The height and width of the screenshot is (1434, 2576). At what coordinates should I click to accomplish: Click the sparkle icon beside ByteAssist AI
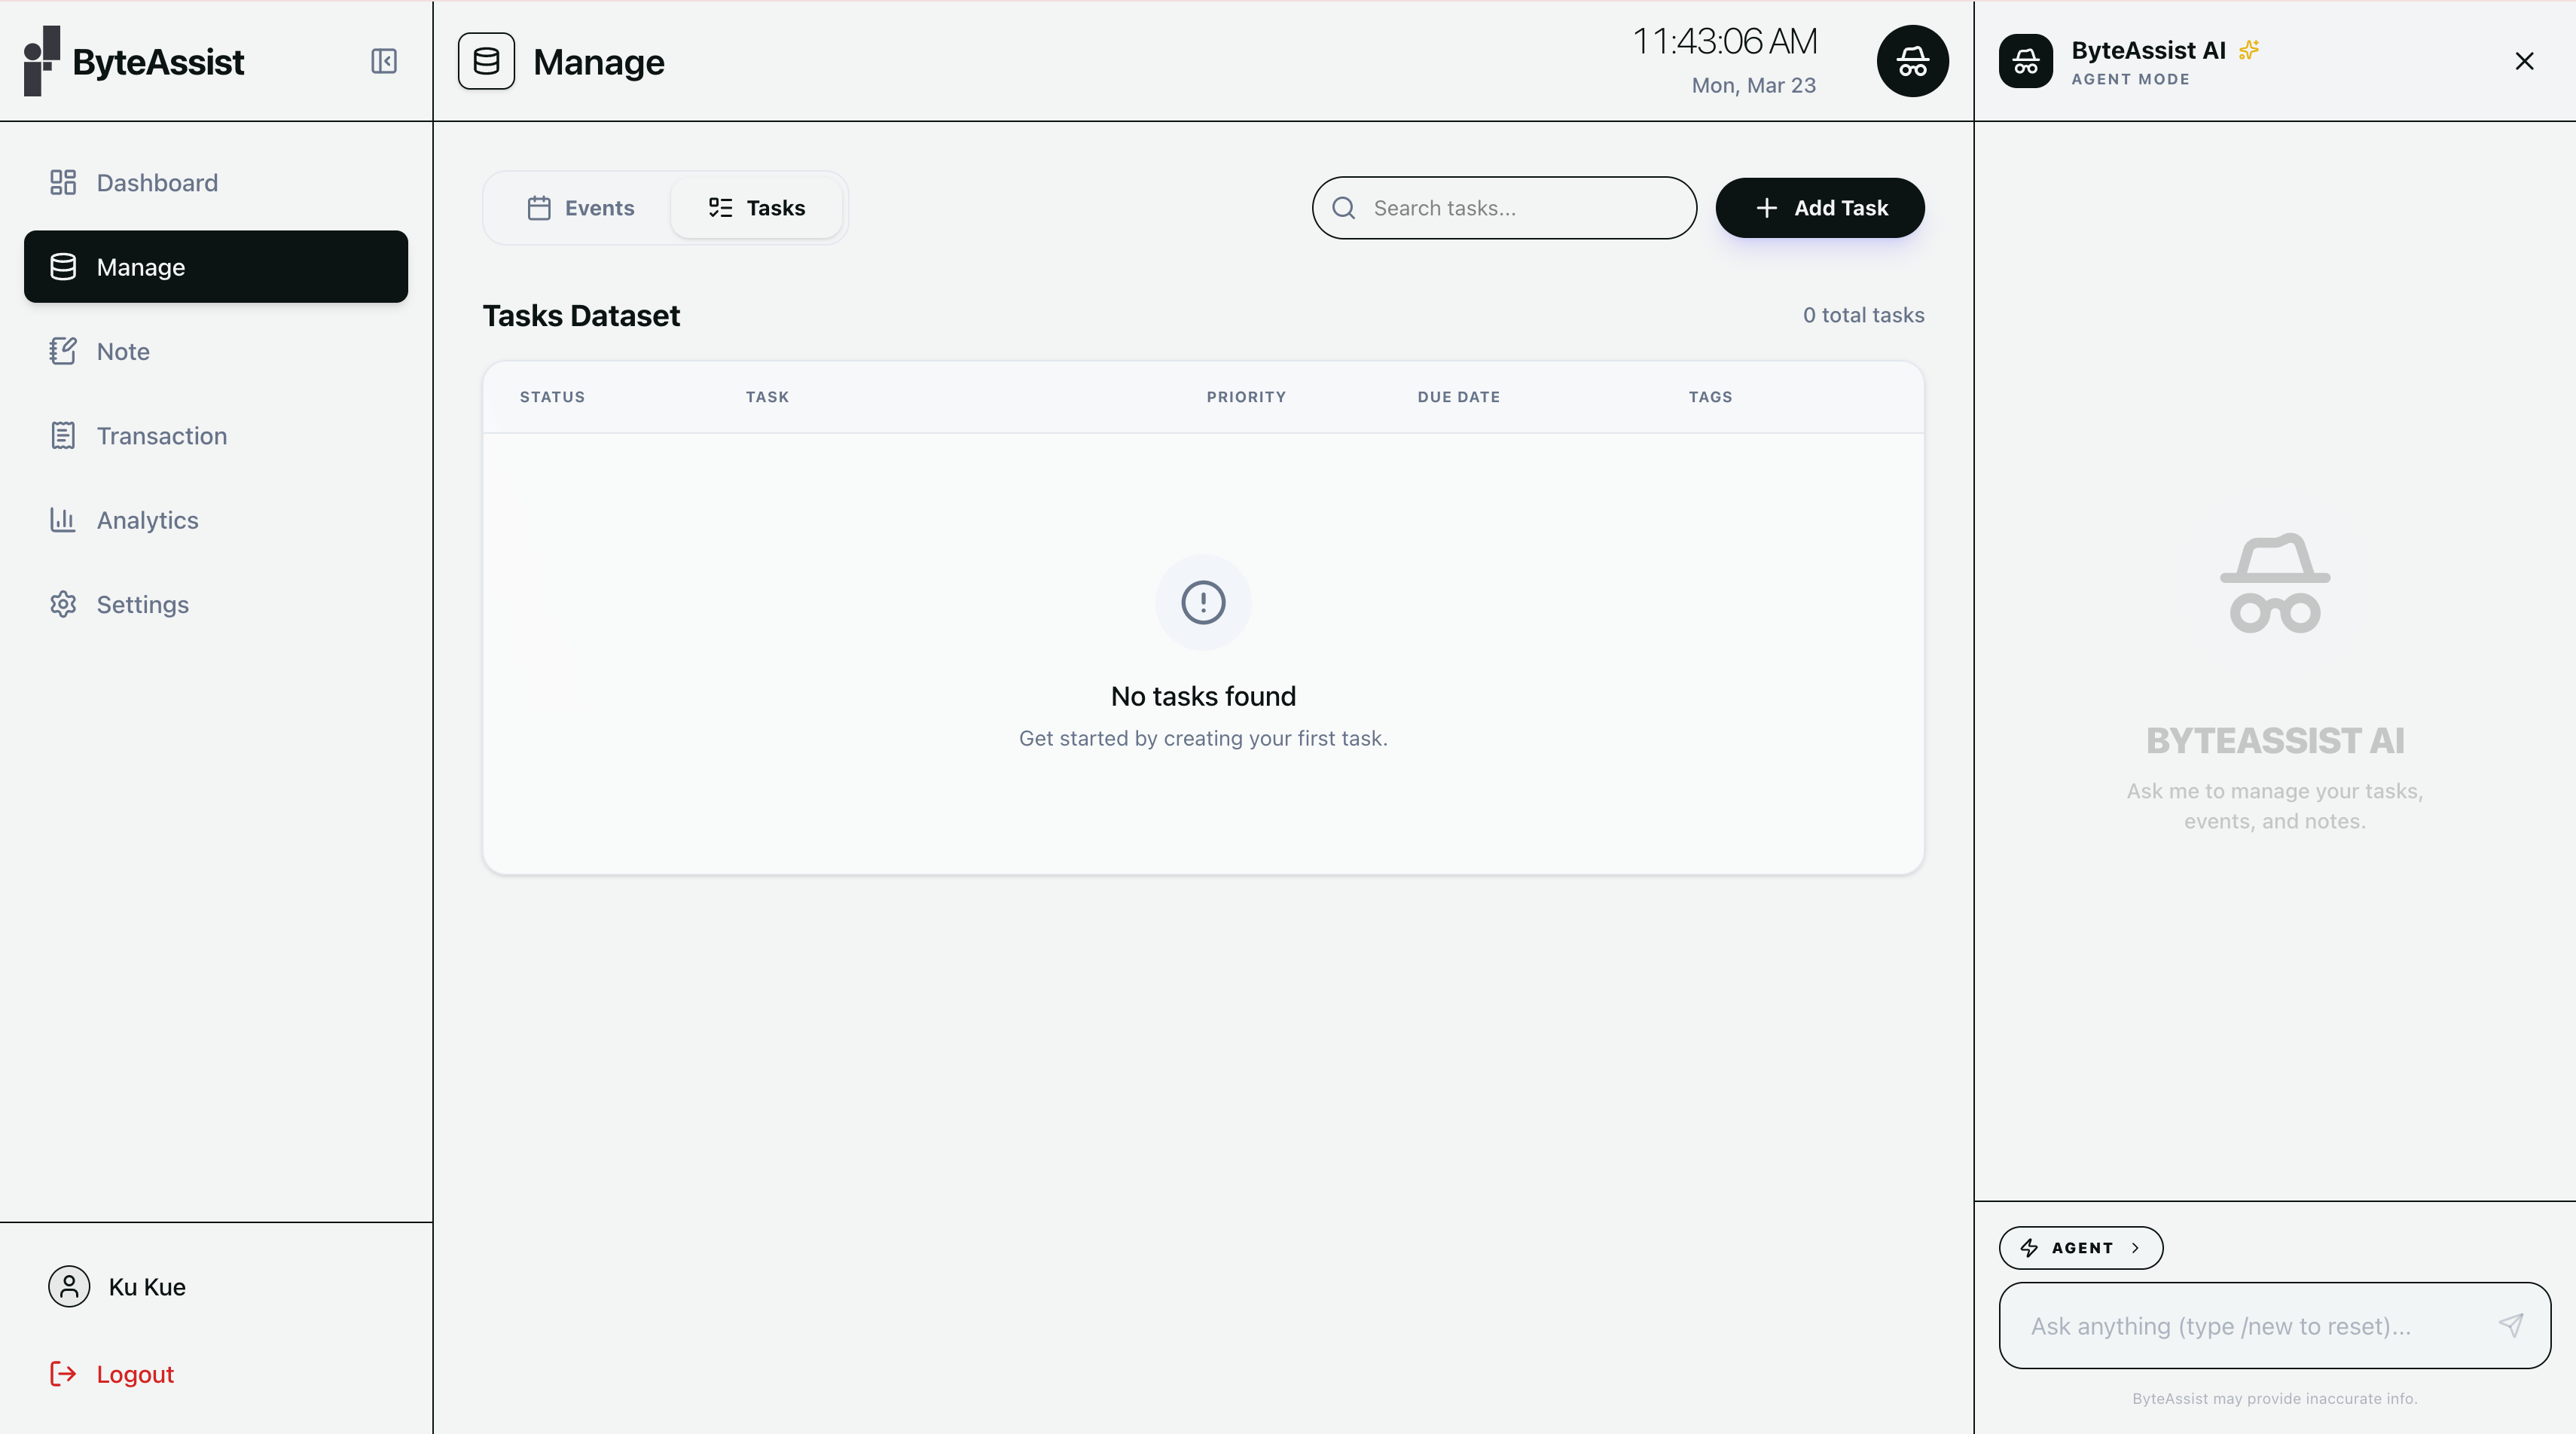pyautogui.click(x=2249, y=49)
